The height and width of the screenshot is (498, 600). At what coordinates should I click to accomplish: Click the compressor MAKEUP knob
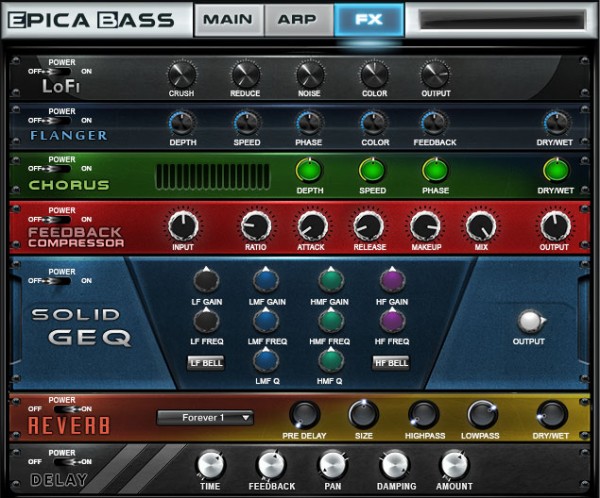pyautogui.click(x=425, y=225)
